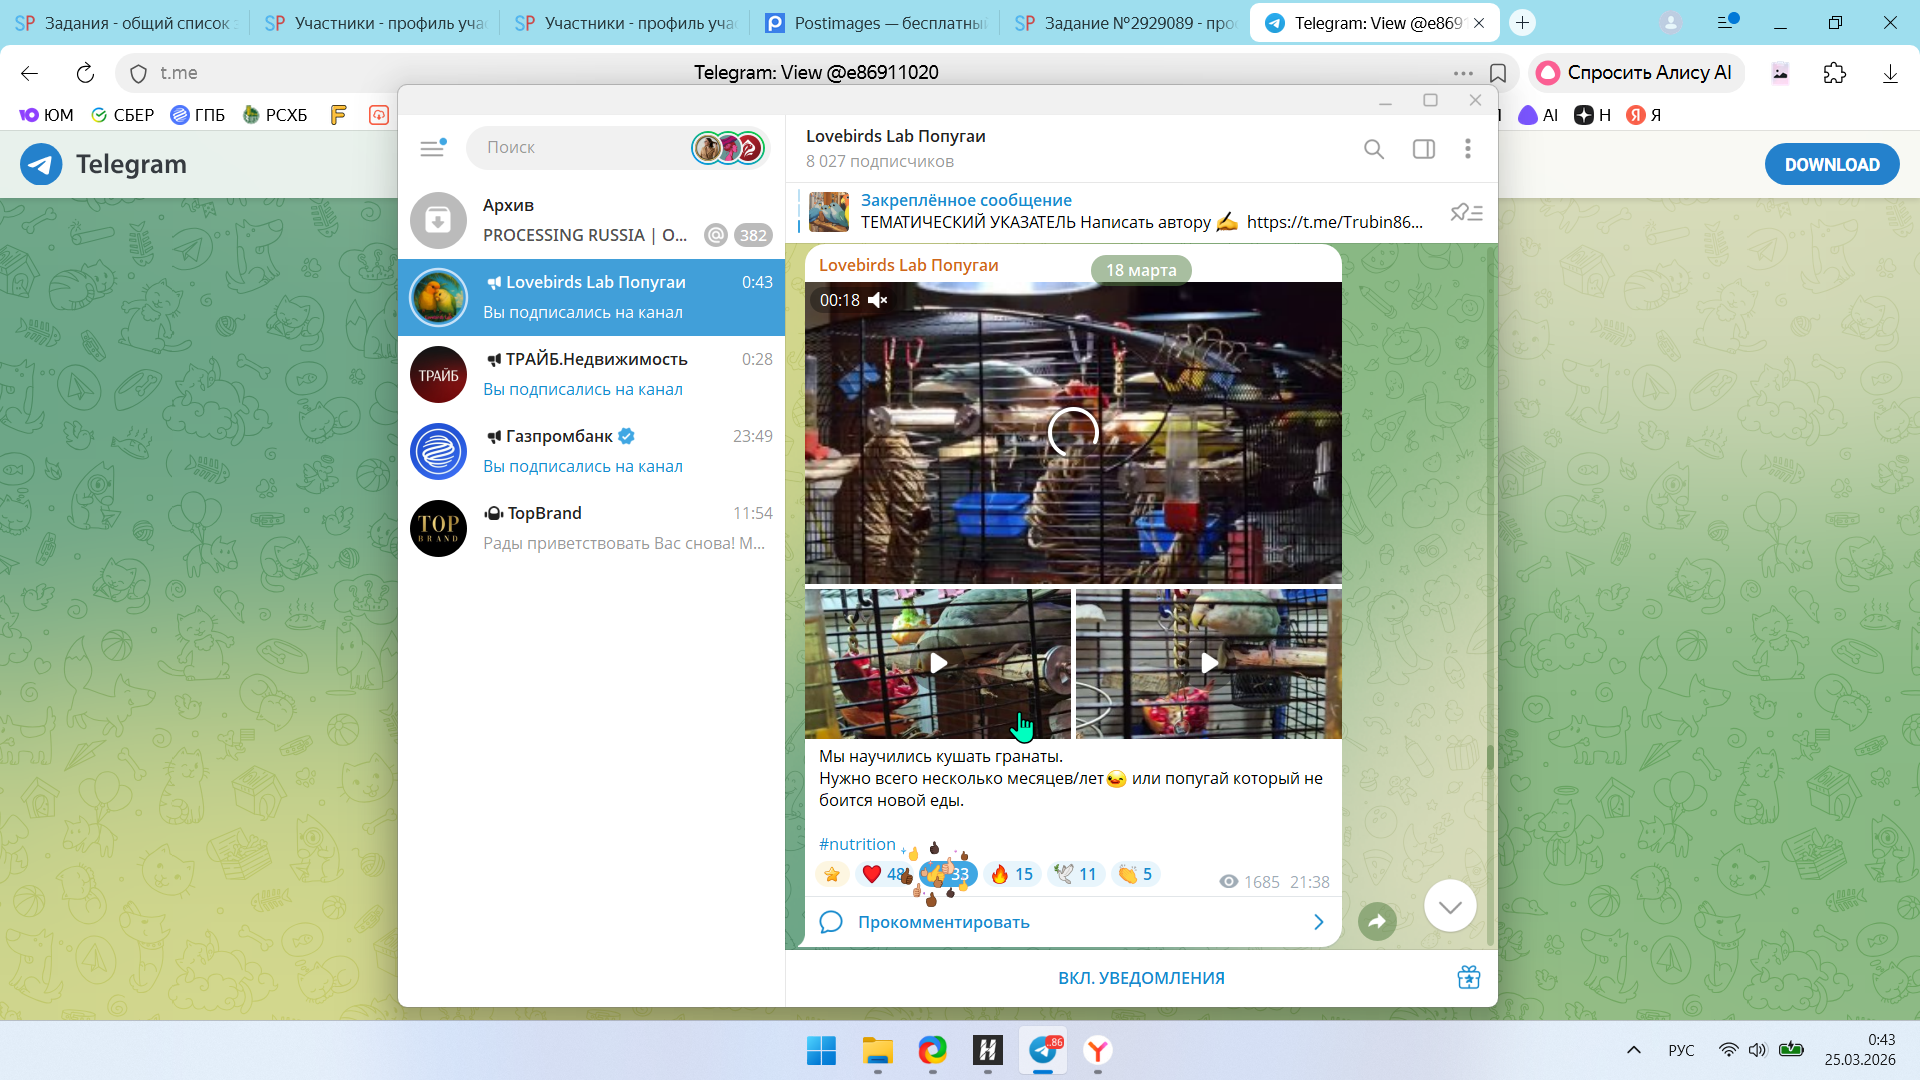Switch to Postimages browser tab

tap(875, 22)
